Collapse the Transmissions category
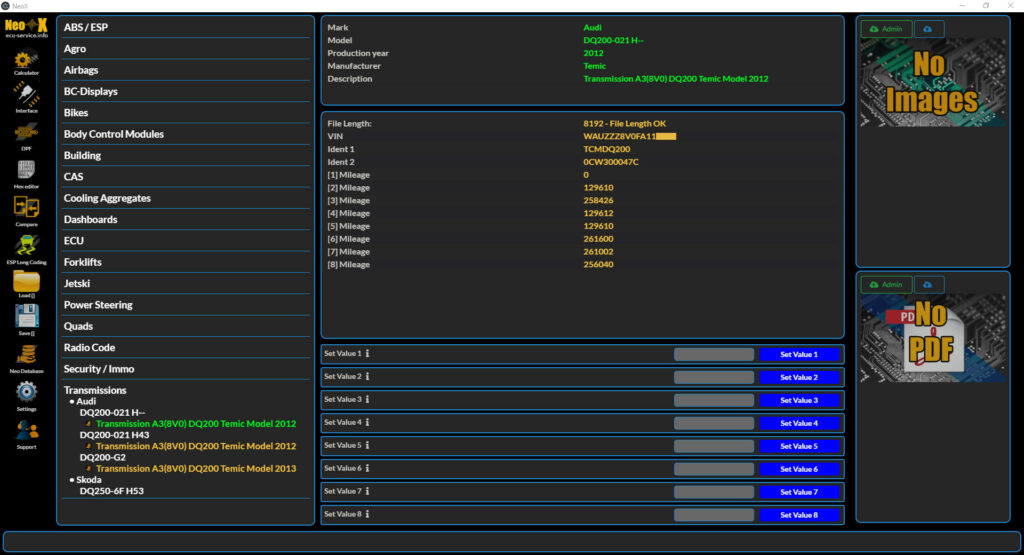This screenshot has width=1024, height=555. point(95,390)
